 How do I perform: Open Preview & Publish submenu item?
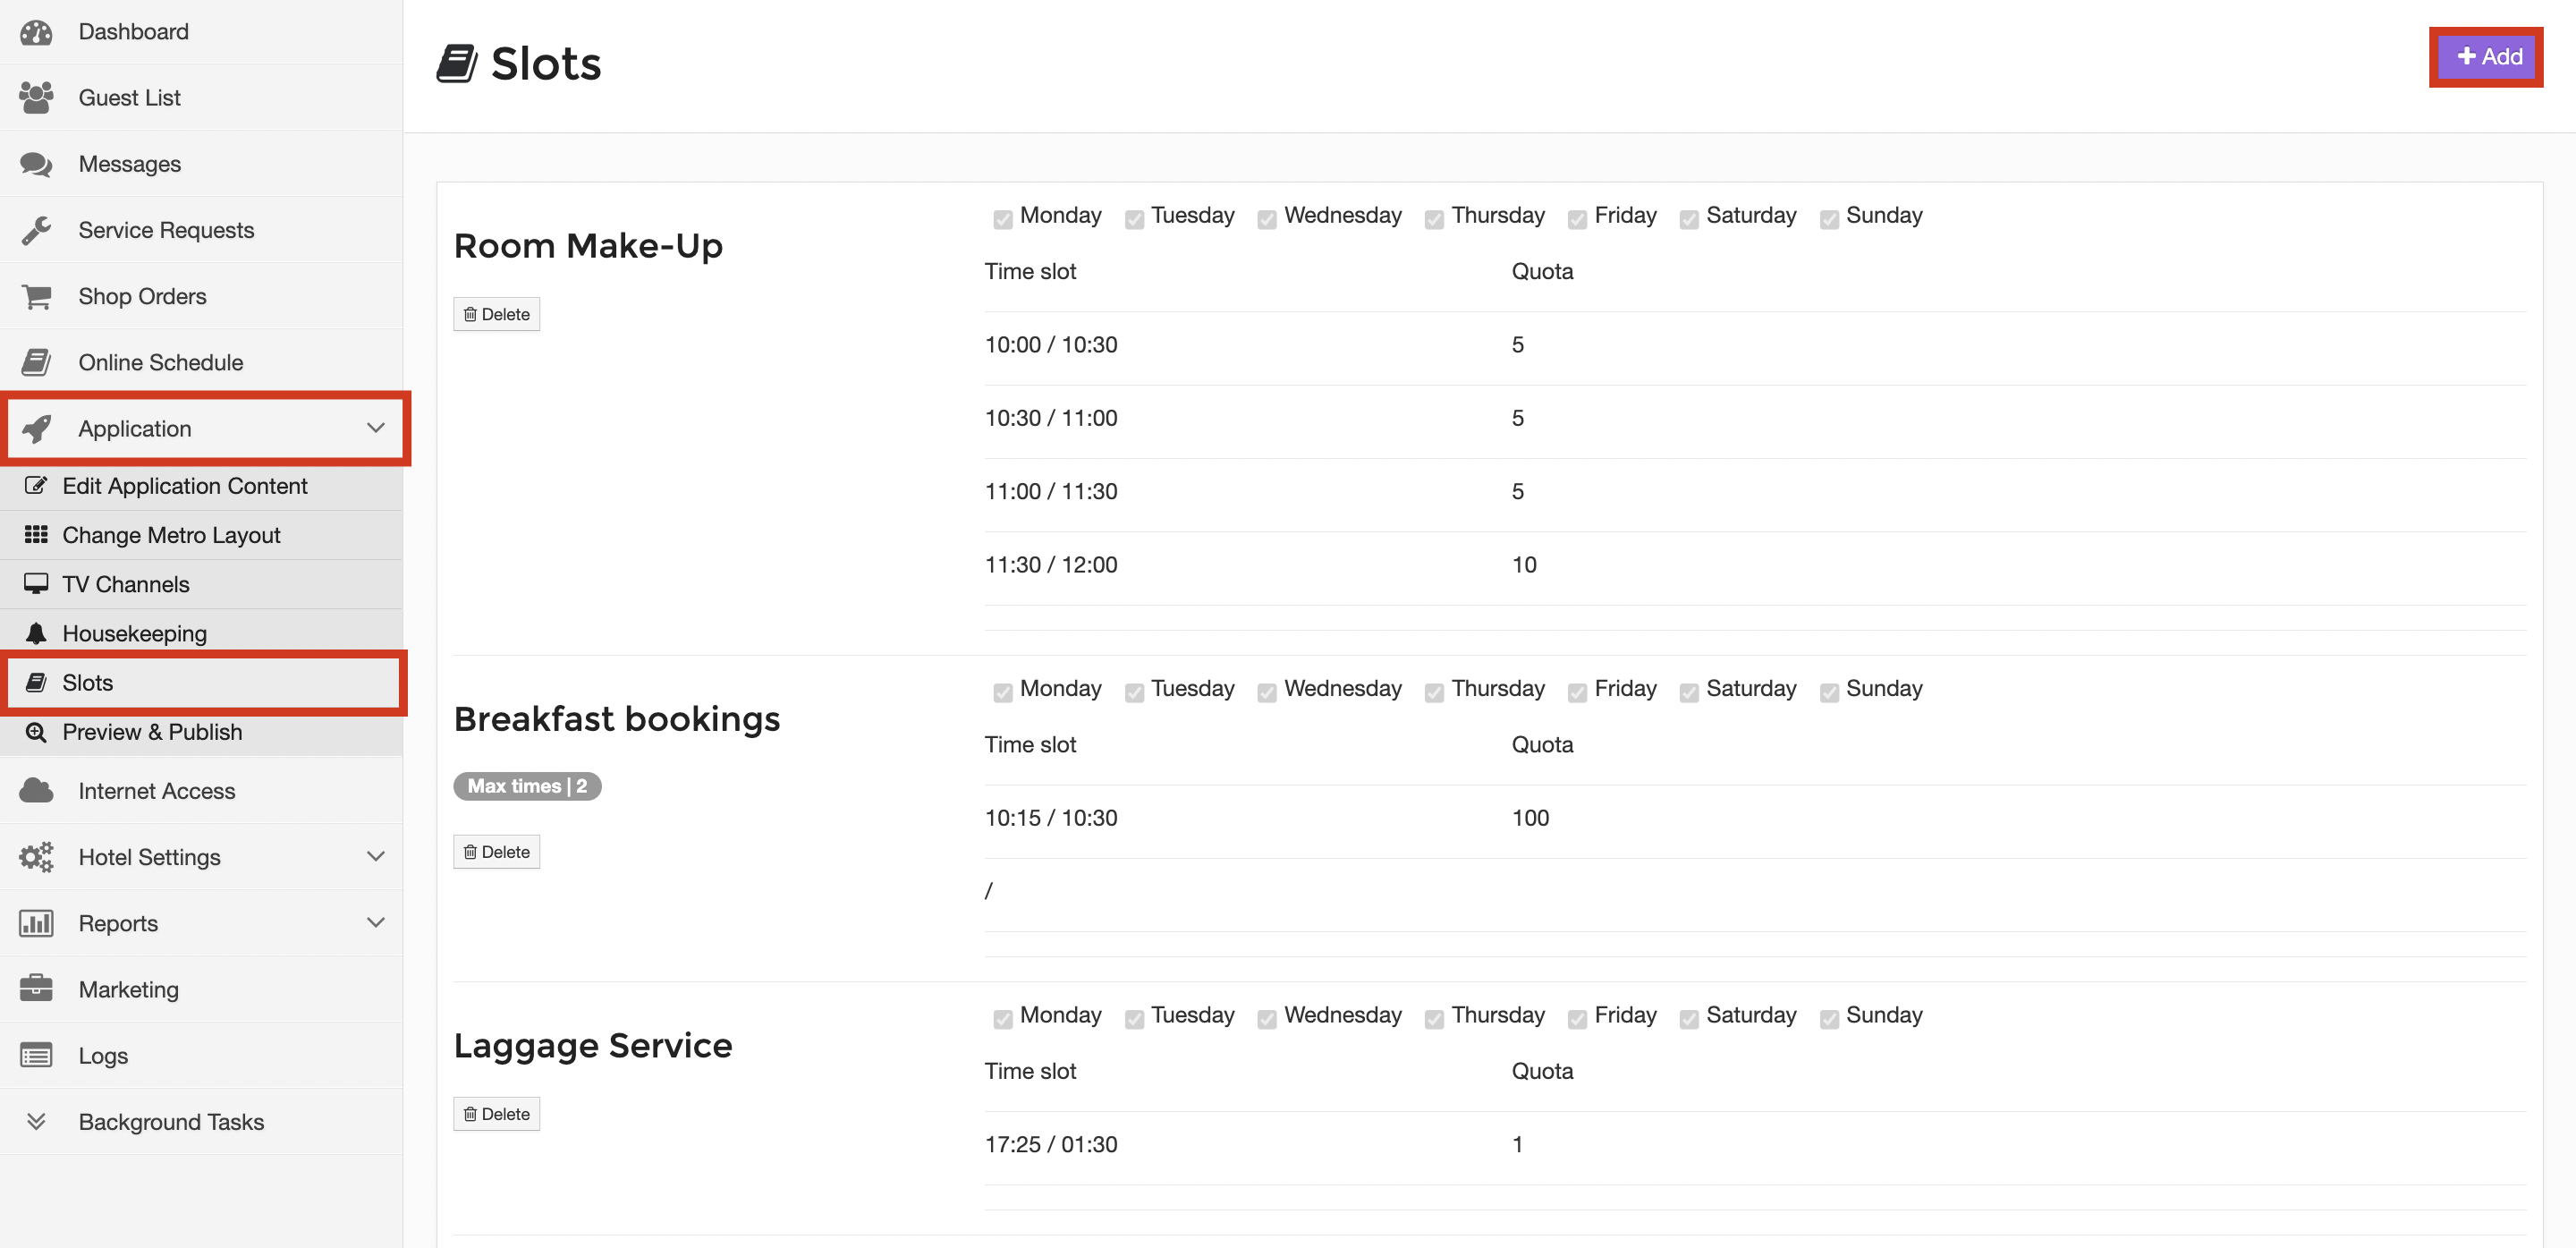coord(152,732)
